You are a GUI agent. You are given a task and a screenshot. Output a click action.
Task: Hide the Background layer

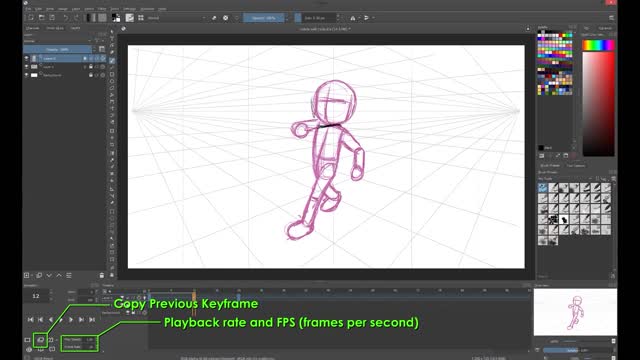[27, 75]
